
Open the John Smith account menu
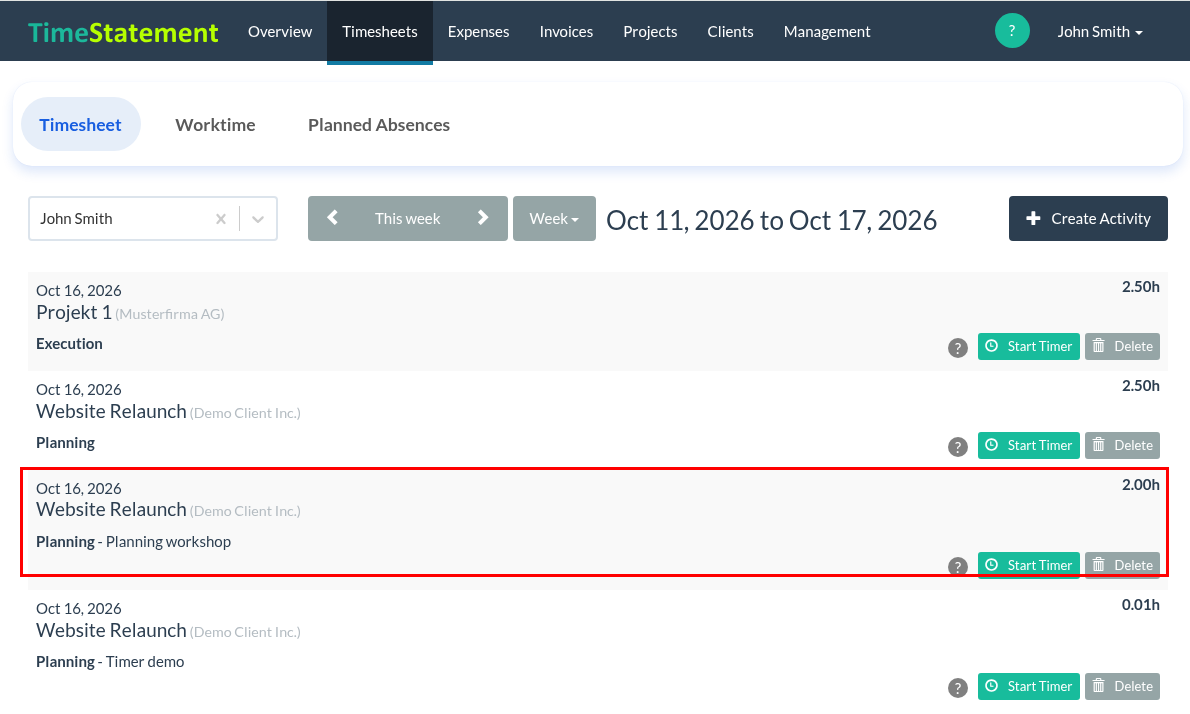pyautogui.click(x=1100, y=32)
